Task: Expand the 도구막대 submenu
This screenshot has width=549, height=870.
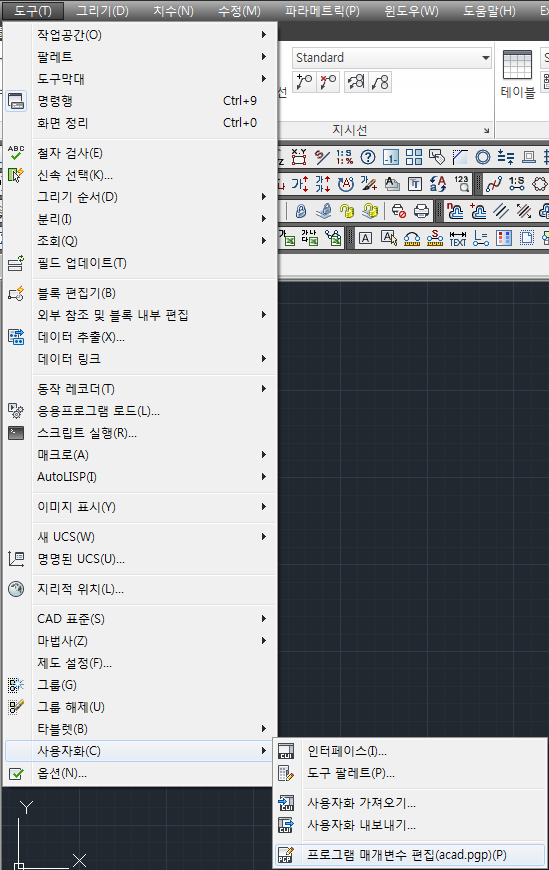Action: coord(140,79)
